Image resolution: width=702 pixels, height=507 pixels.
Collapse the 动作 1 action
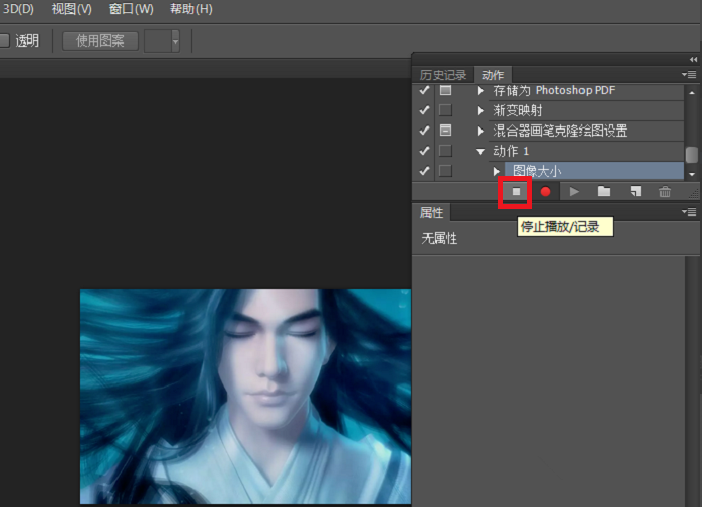click(480, 152)
